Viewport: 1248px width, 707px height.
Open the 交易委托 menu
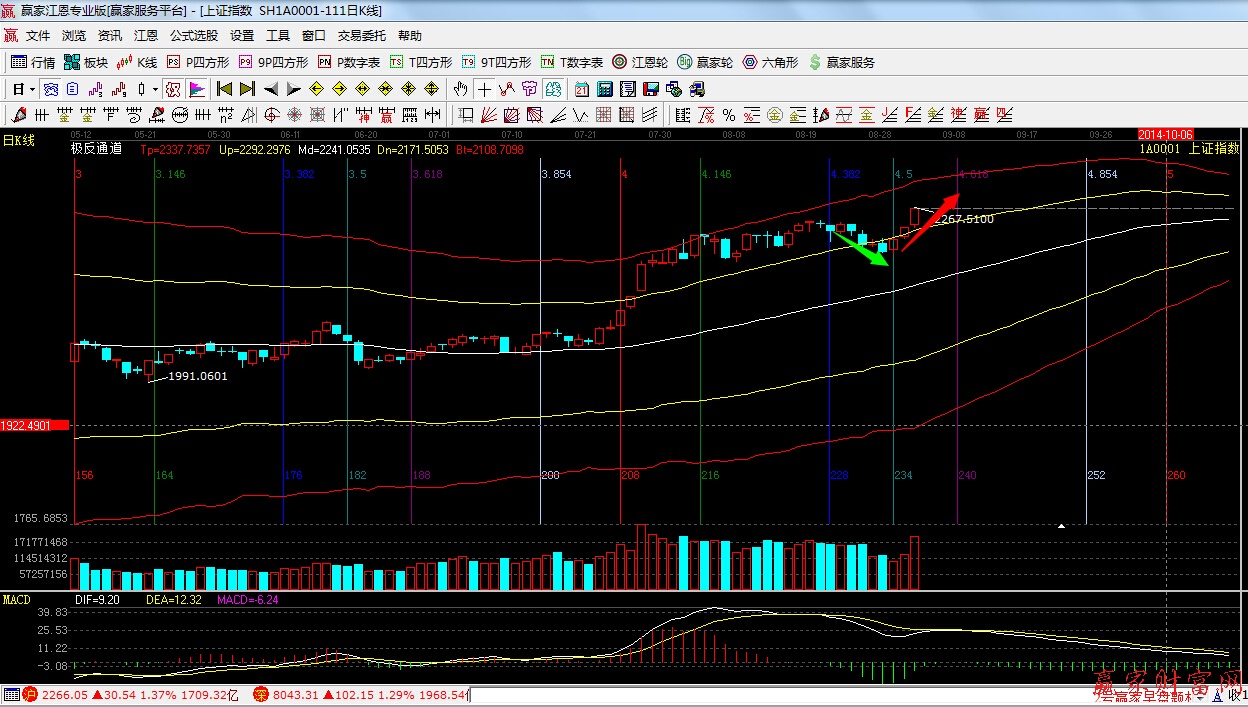pyautogui.click(x=361, y=35)
